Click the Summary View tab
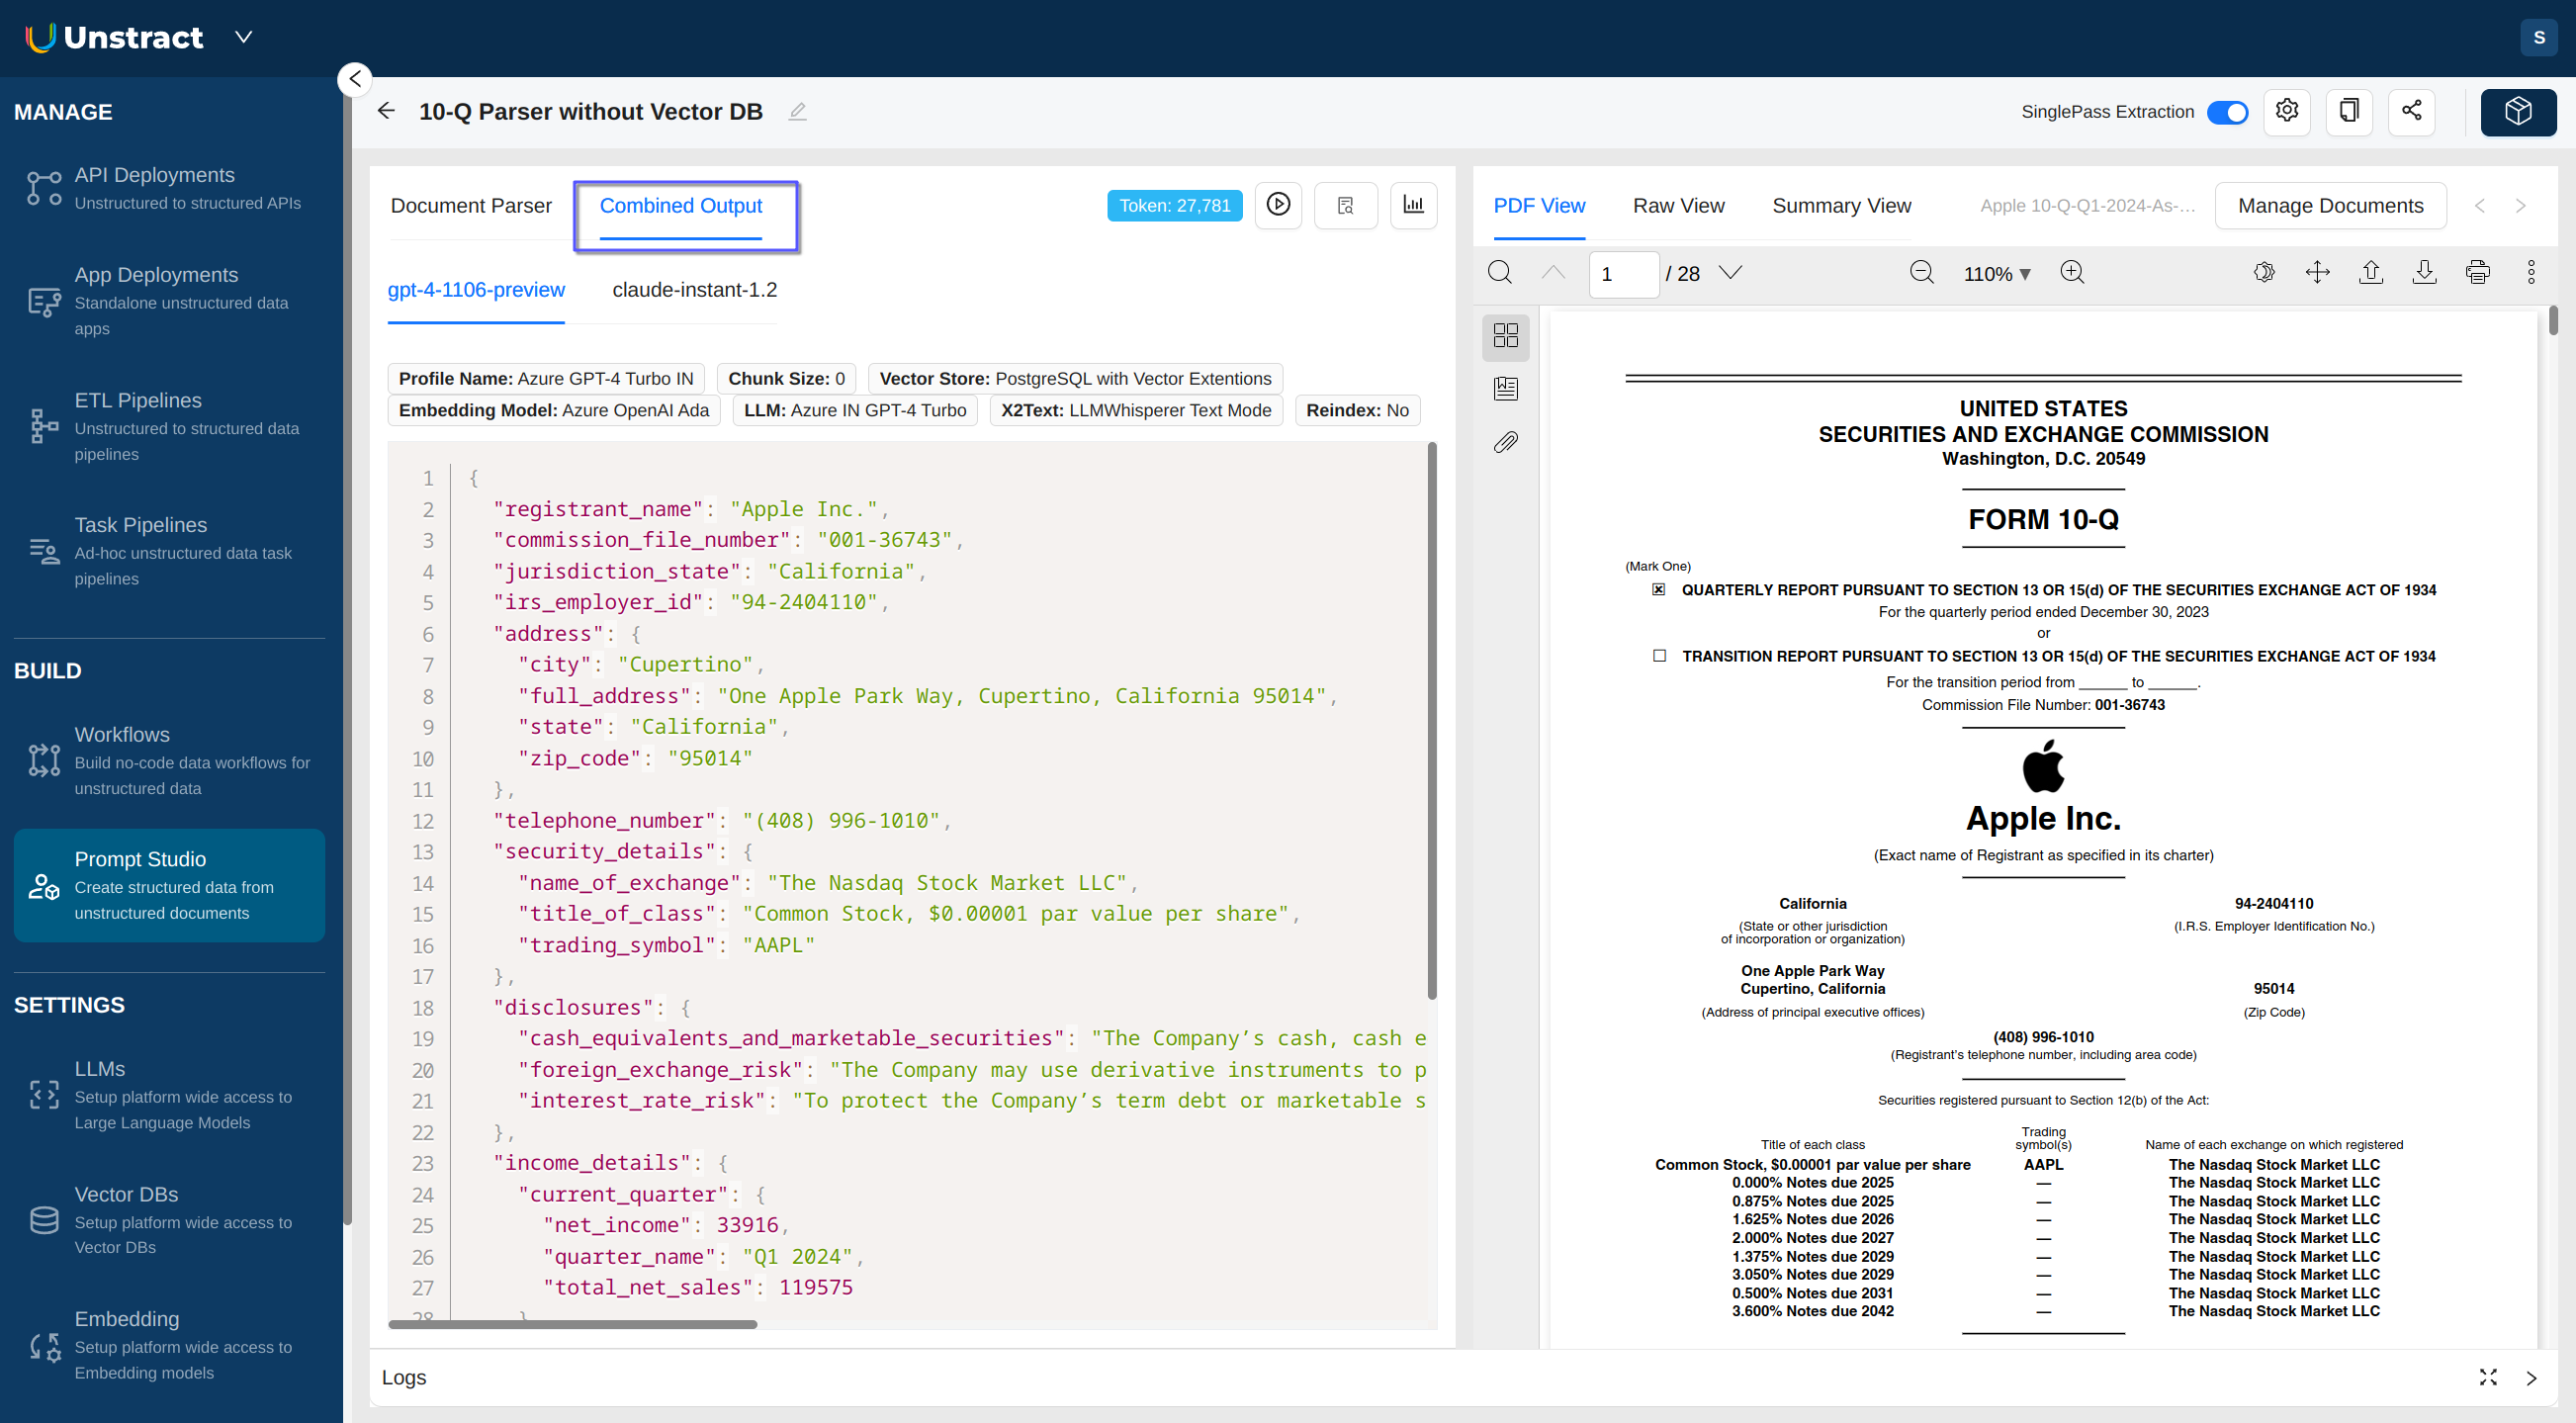 pos(1840,204)
